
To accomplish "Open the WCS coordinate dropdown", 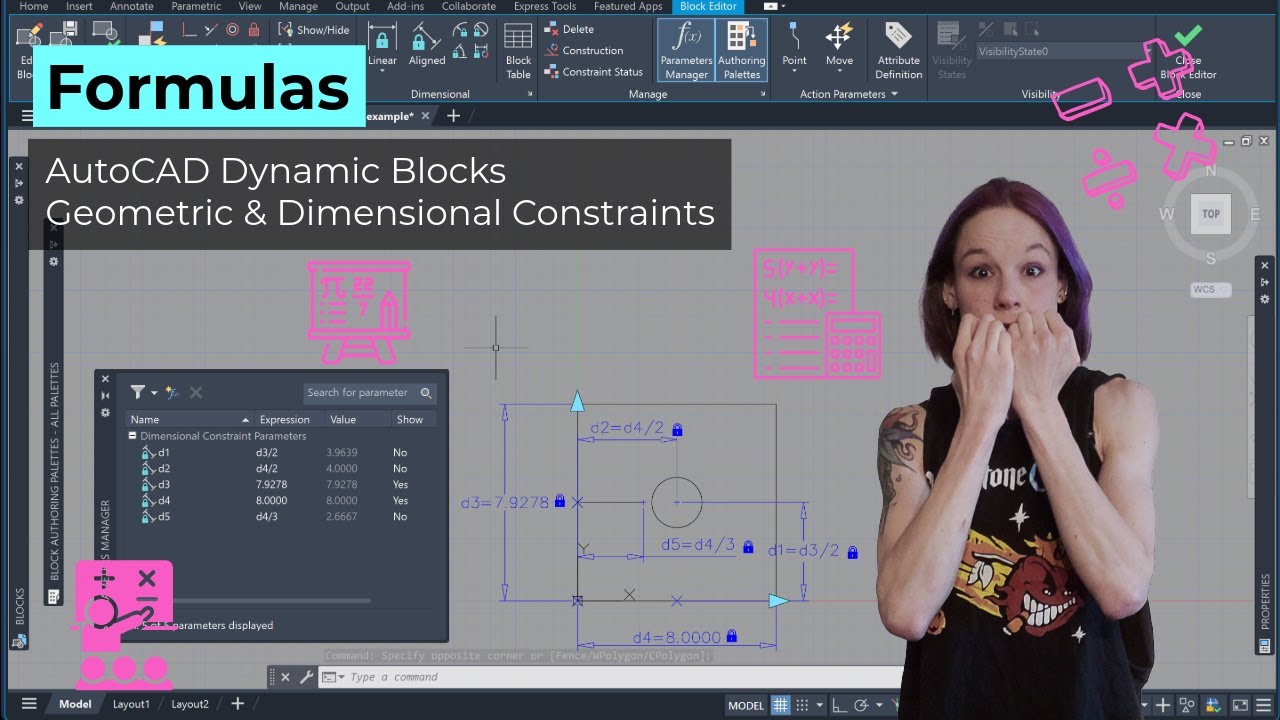I will 1210,290.
